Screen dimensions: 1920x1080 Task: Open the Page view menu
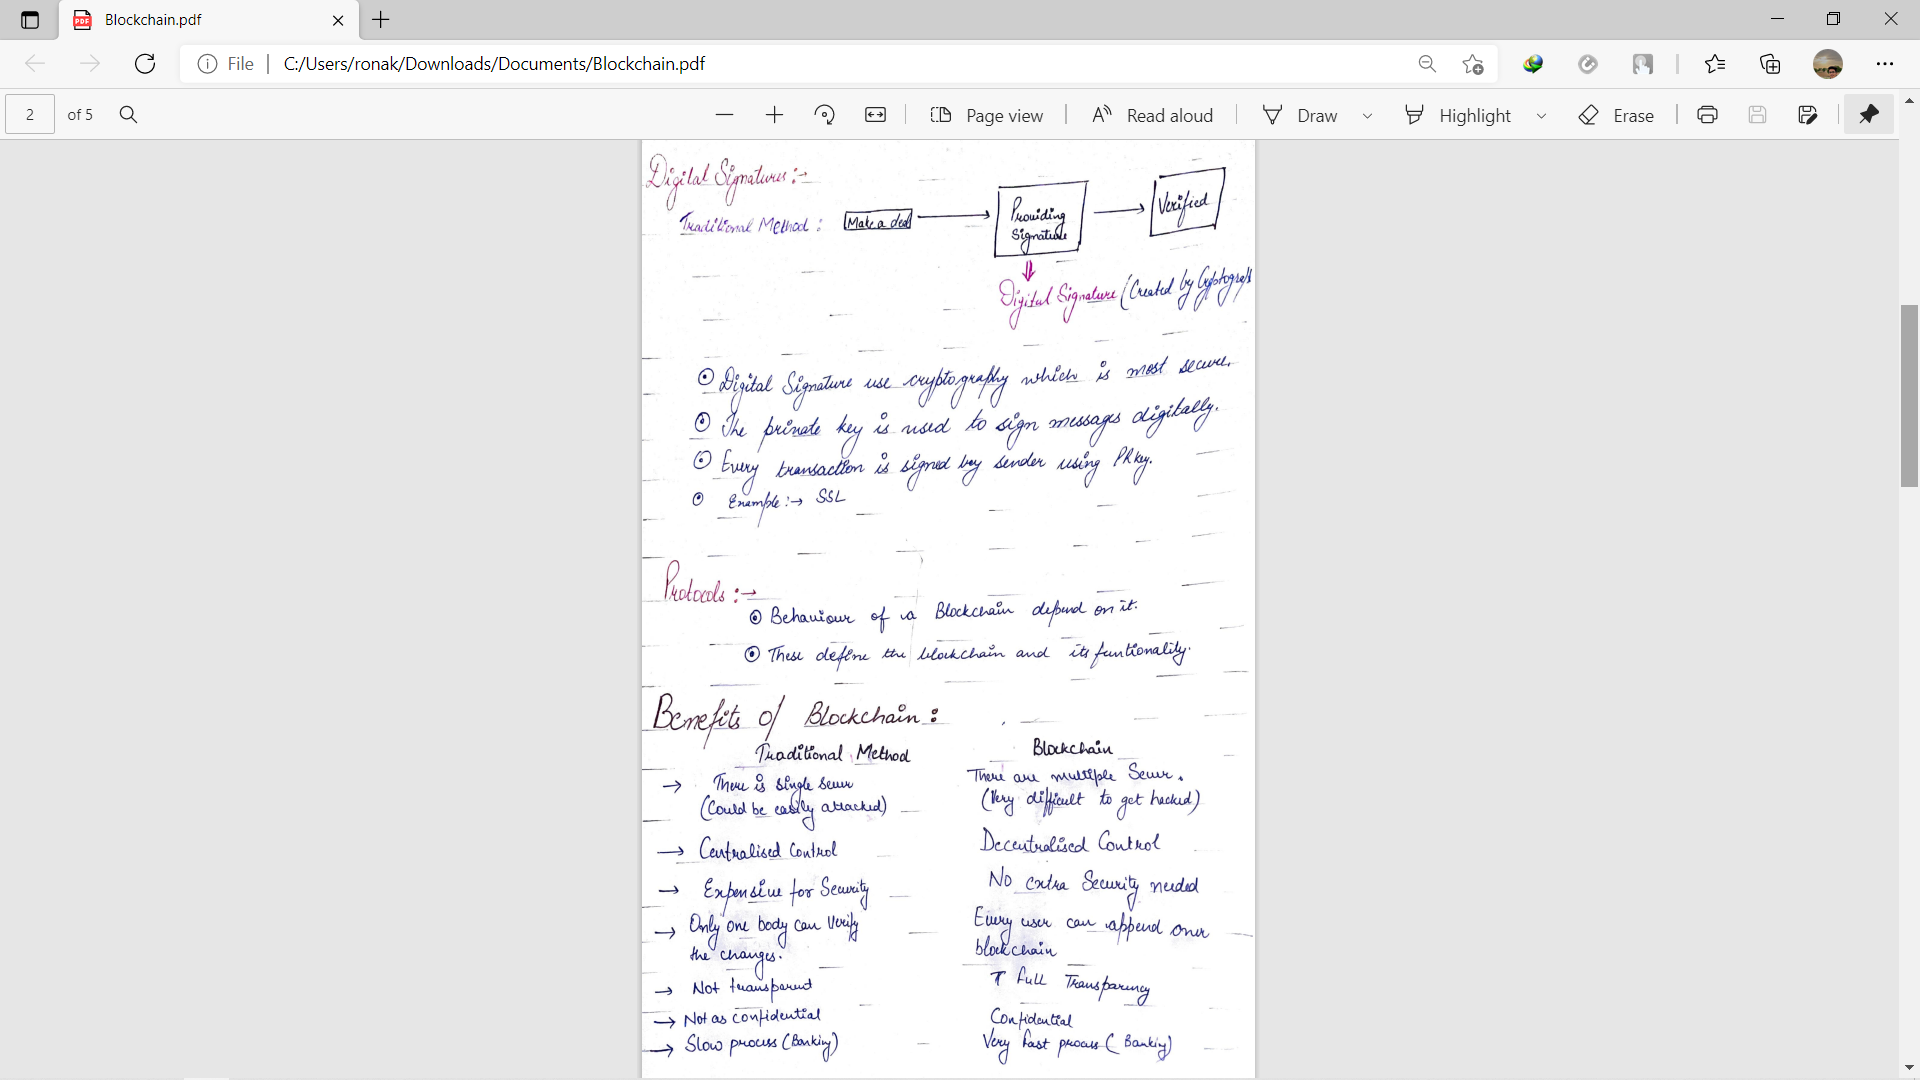[986, 115]
